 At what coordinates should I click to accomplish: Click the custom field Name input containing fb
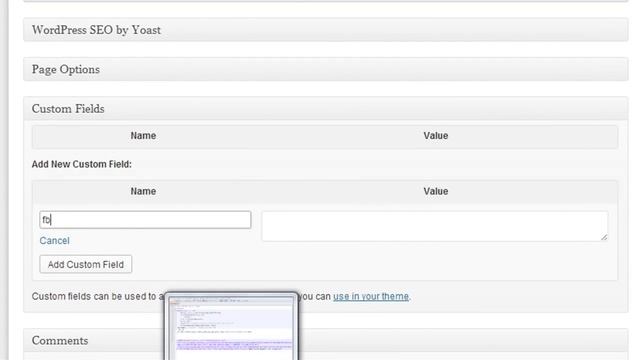tap(145, 220)
